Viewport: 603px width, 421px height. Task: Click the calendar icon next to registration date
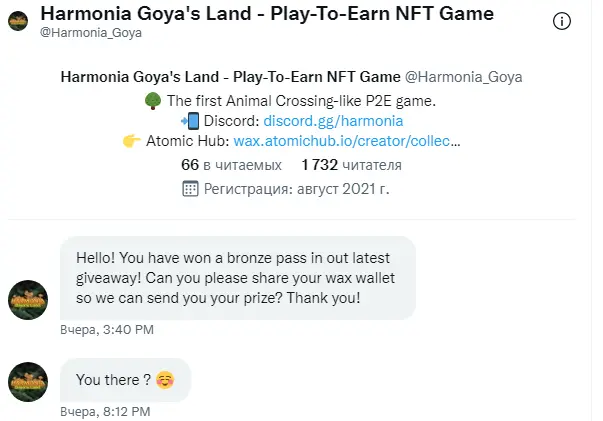pyautogui.click(x=190, y=189)
